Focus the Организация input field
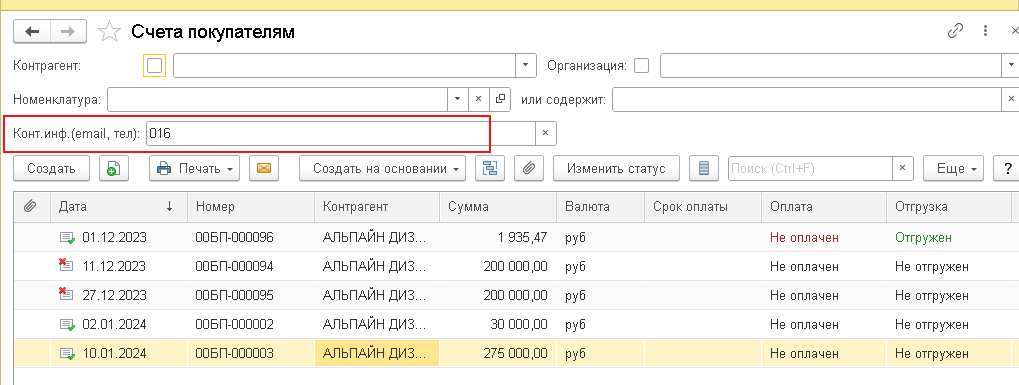 831,66
